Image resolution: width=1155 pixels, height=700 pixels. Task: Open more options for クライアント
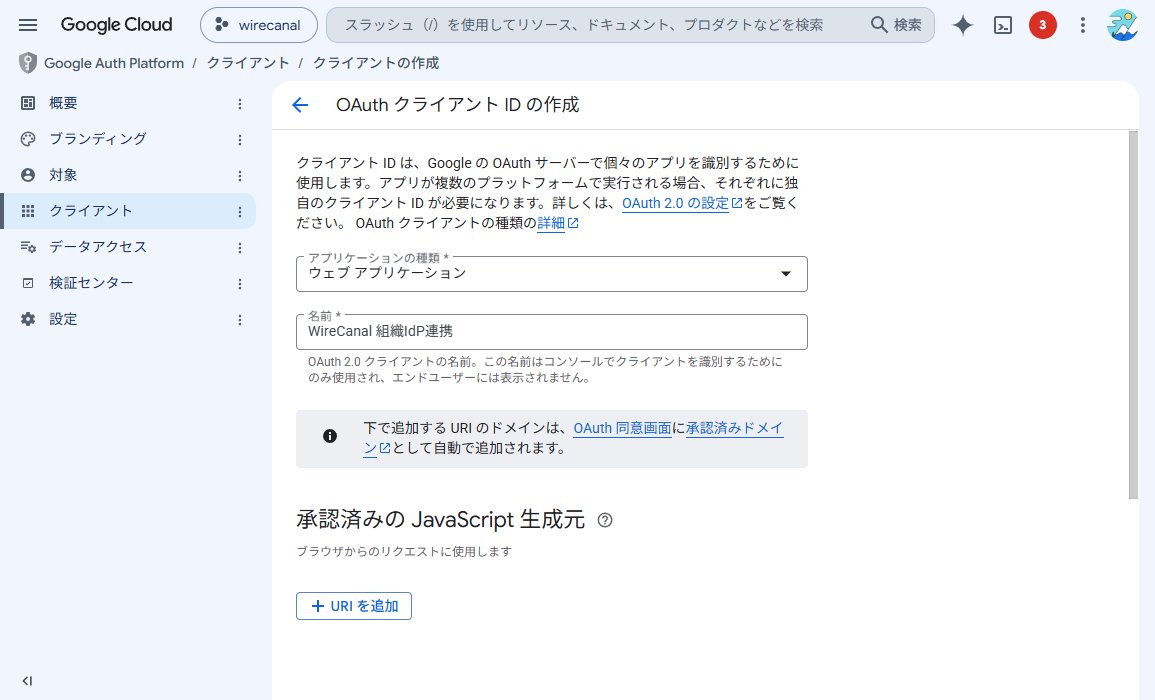(x=239, y=212)
